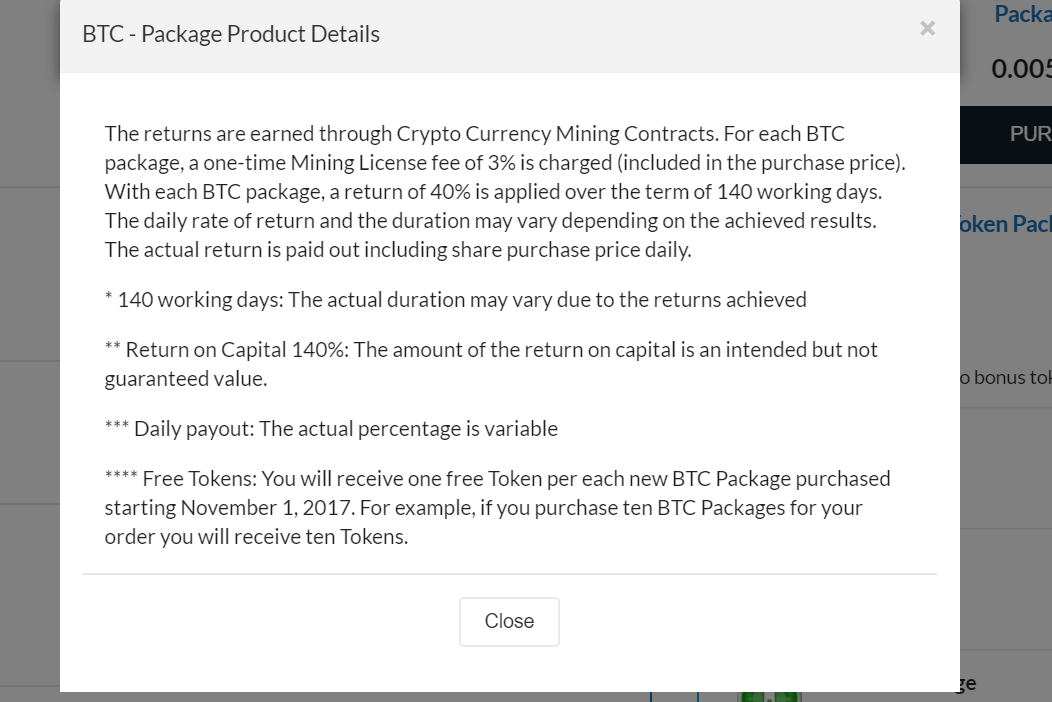Click the divider line above Close button

tap(509, 574)
